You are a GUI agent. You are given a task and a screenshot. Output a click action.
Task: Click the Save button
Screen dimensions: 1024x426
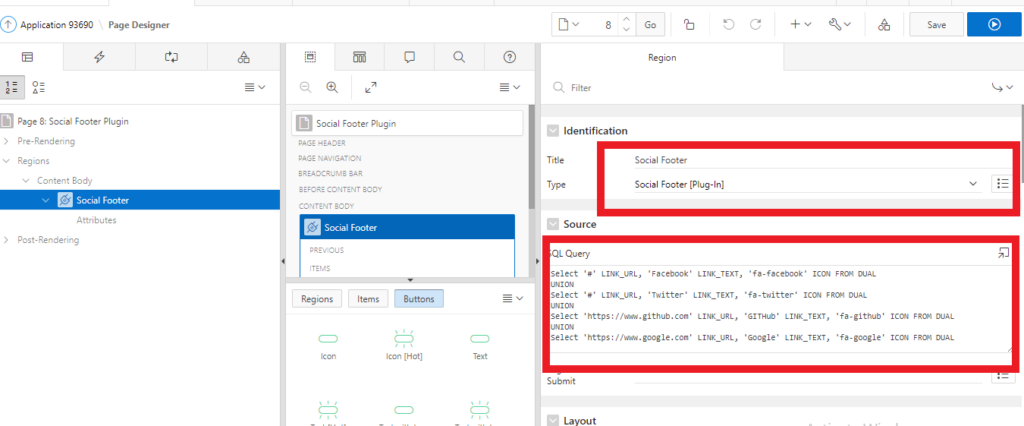point(936,24)
